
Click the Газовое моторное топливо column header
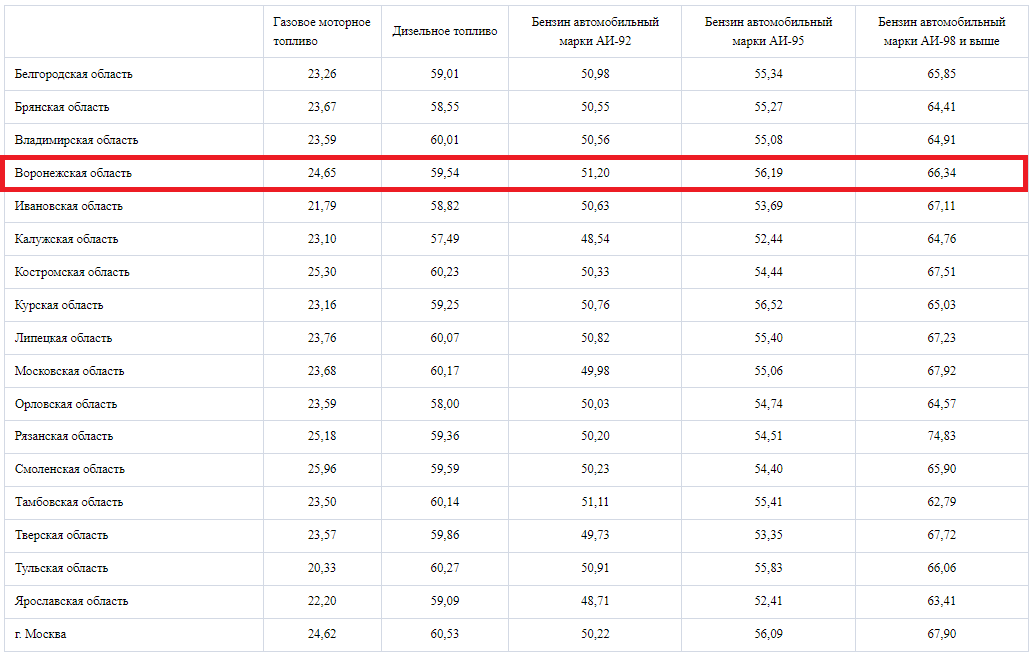pos(322,32)
